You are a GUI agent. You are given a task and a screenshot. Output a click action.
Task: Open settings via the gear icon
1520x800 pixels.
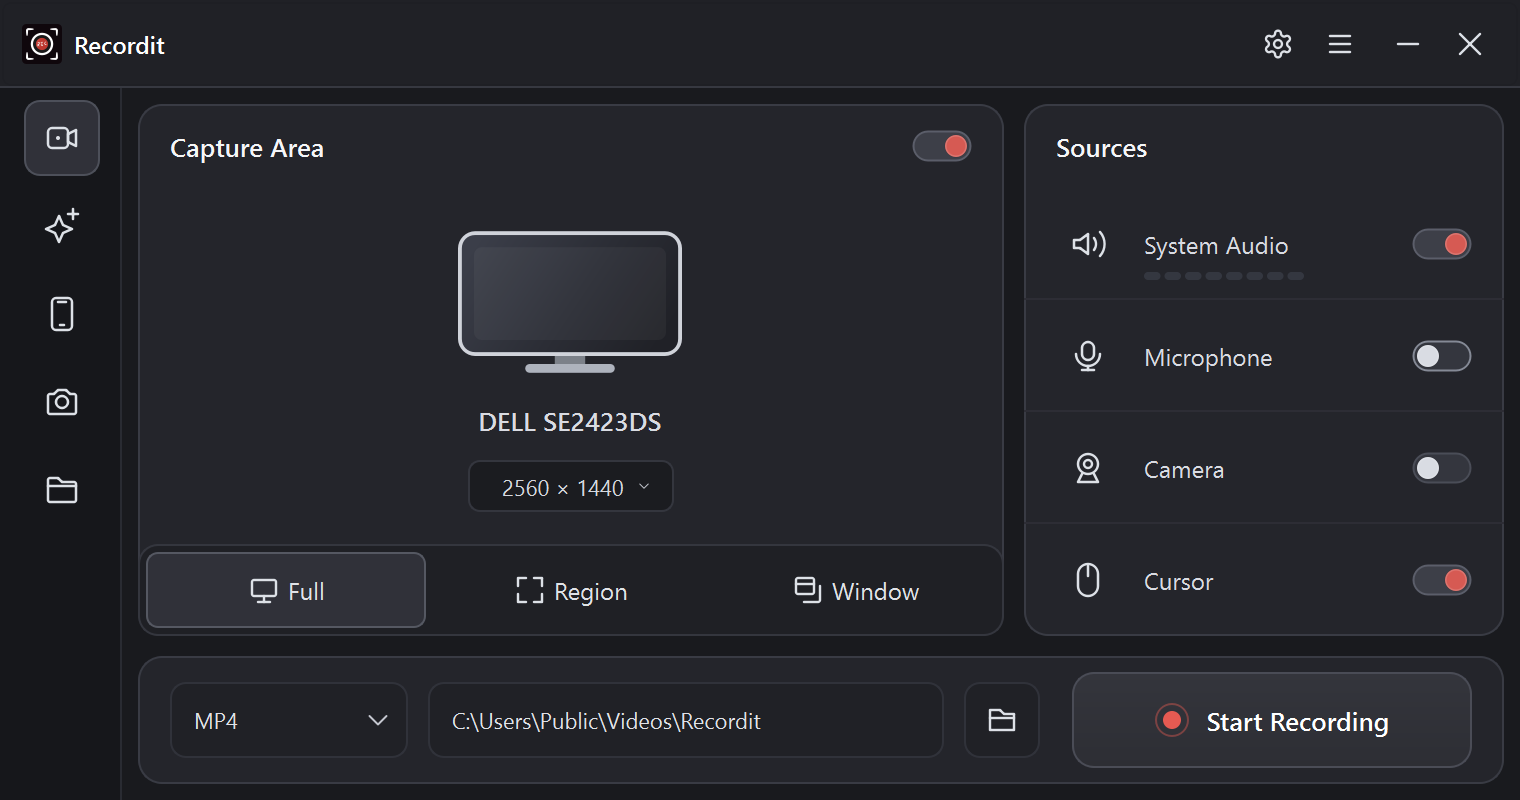click(1278, 44)
